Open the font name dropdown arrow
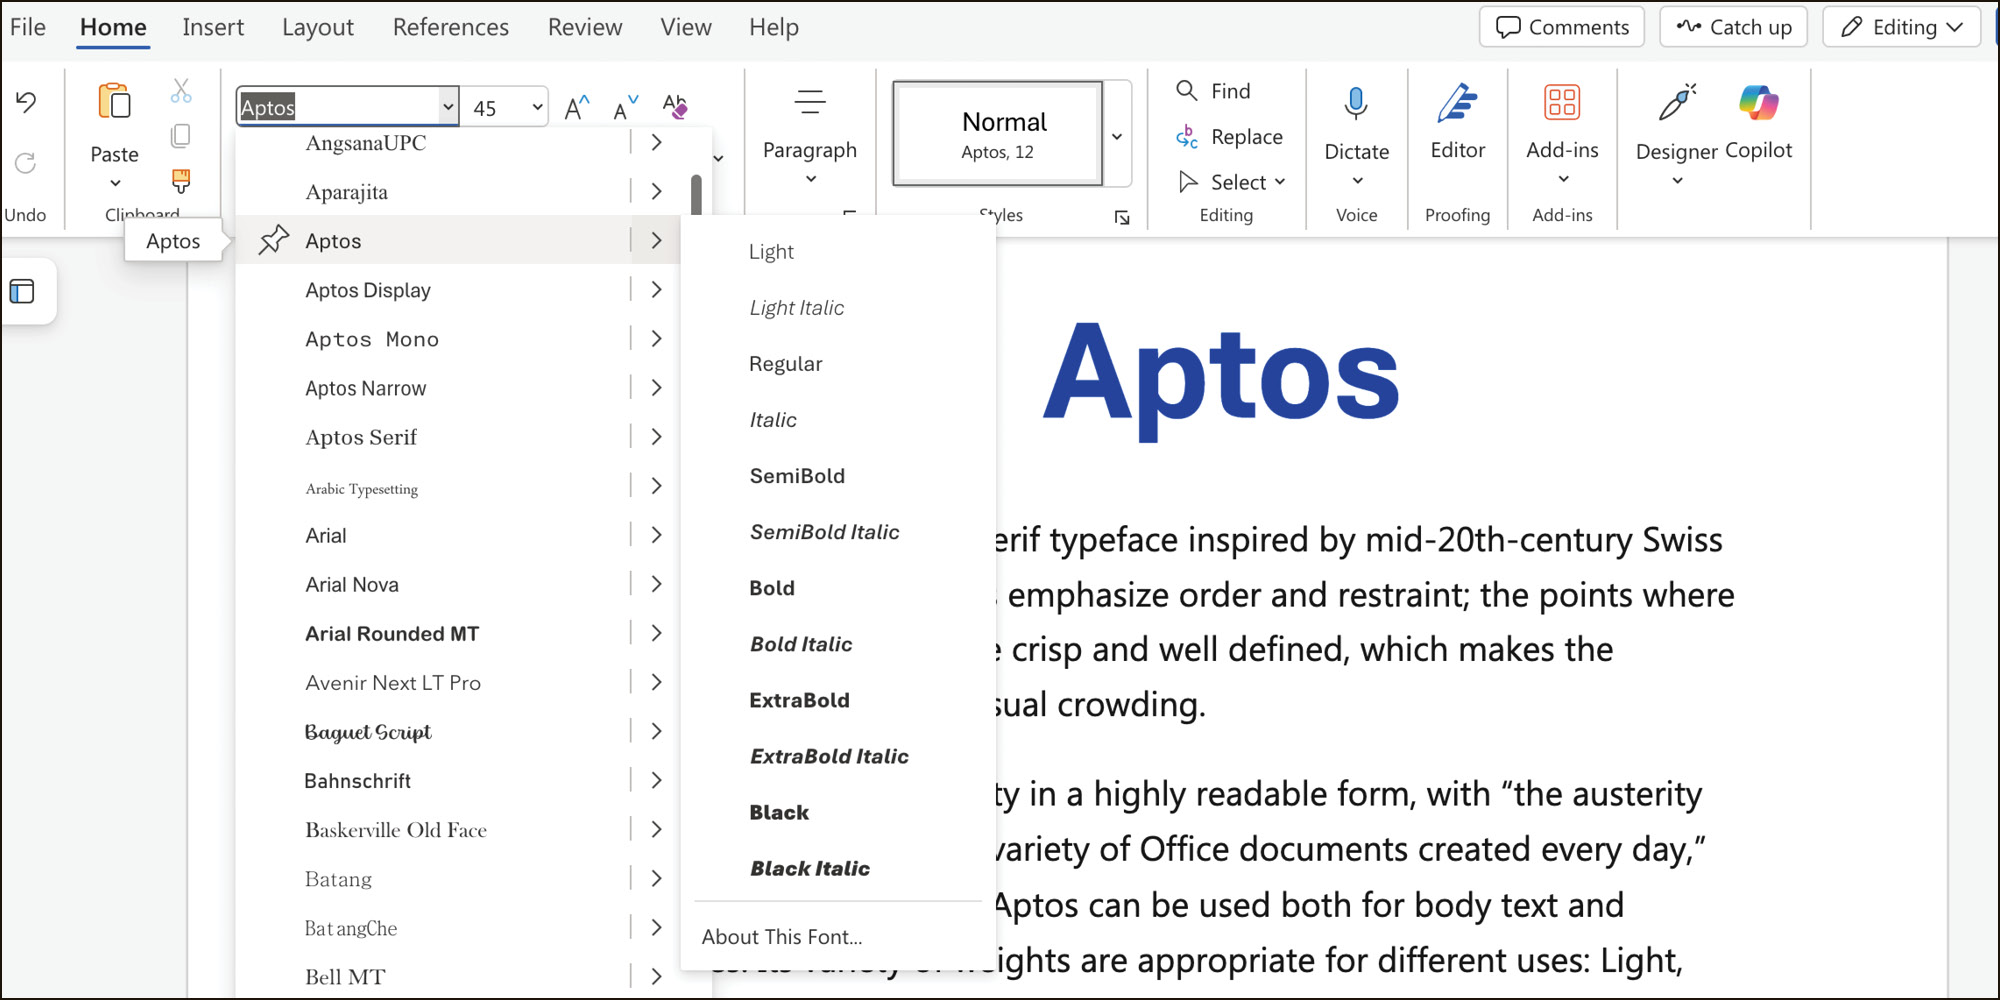The height and width of the screenshot is (1000, 2000). (x=448, y=107)
